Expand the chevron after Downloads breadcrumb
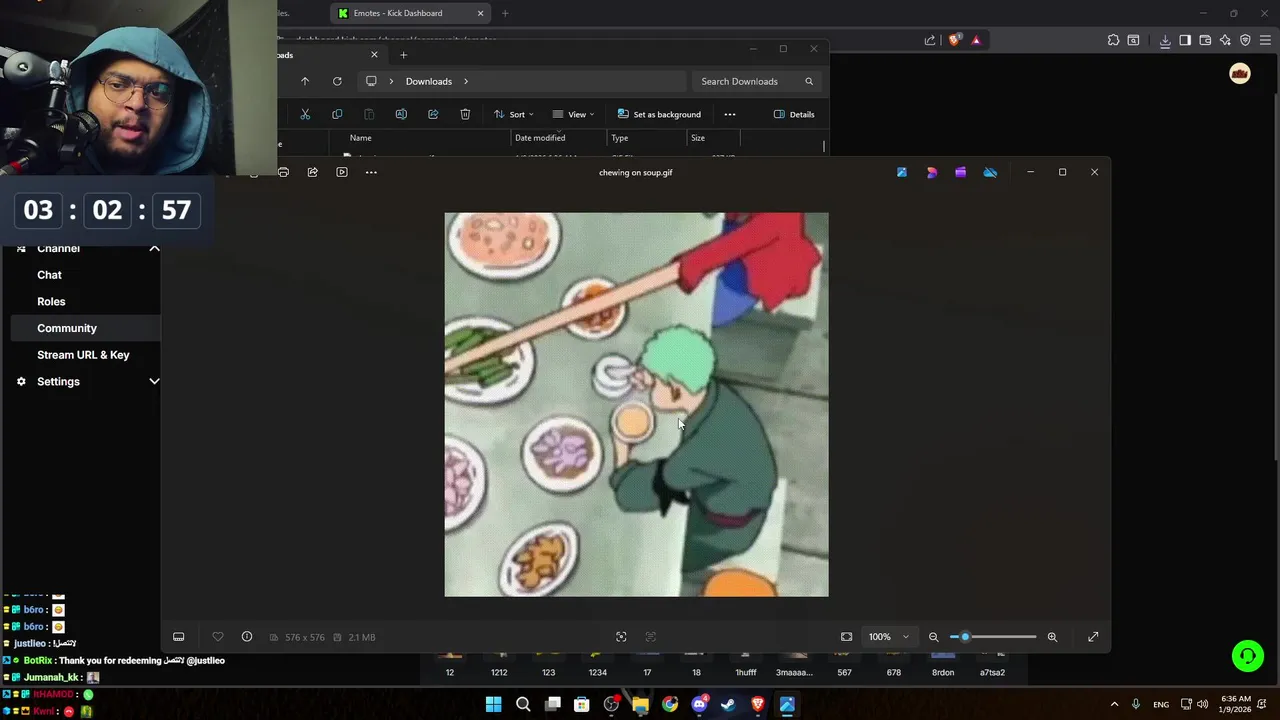The width and height of the screenshot is (1280, 720). (x=466, y=81)
